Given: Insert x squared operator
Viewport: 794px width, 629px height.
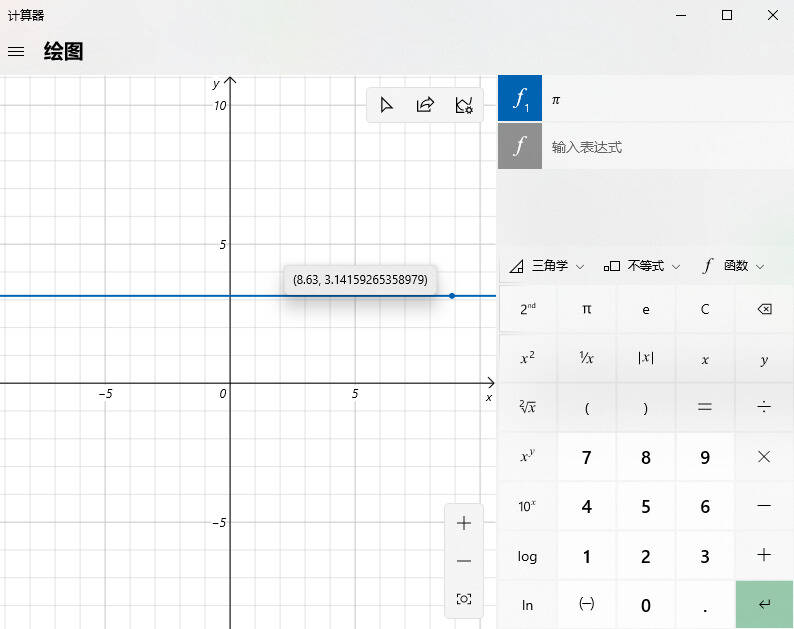Looking at the screenshot, I should (x=528, y=358).
